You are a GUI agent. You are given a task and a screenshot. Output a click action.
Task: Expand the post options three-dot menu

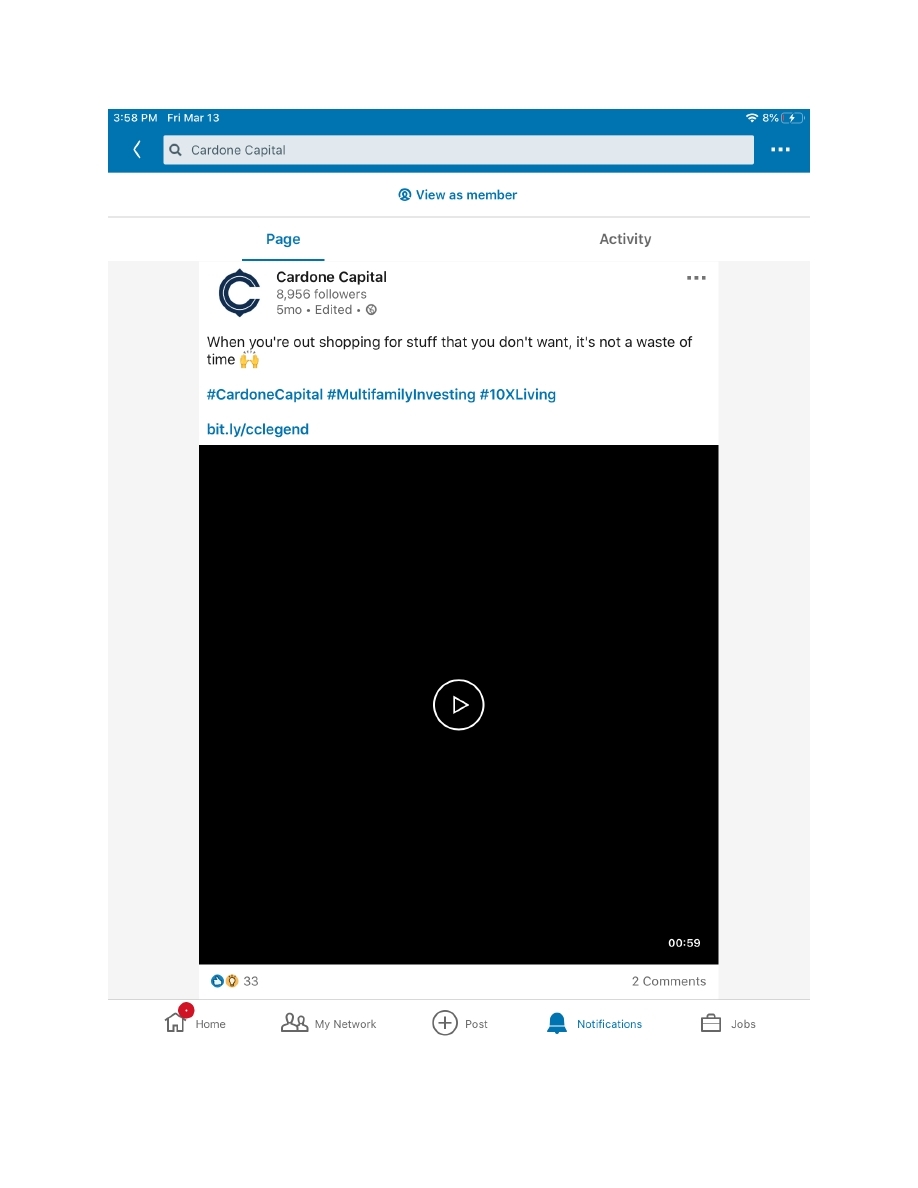[696, 278]
